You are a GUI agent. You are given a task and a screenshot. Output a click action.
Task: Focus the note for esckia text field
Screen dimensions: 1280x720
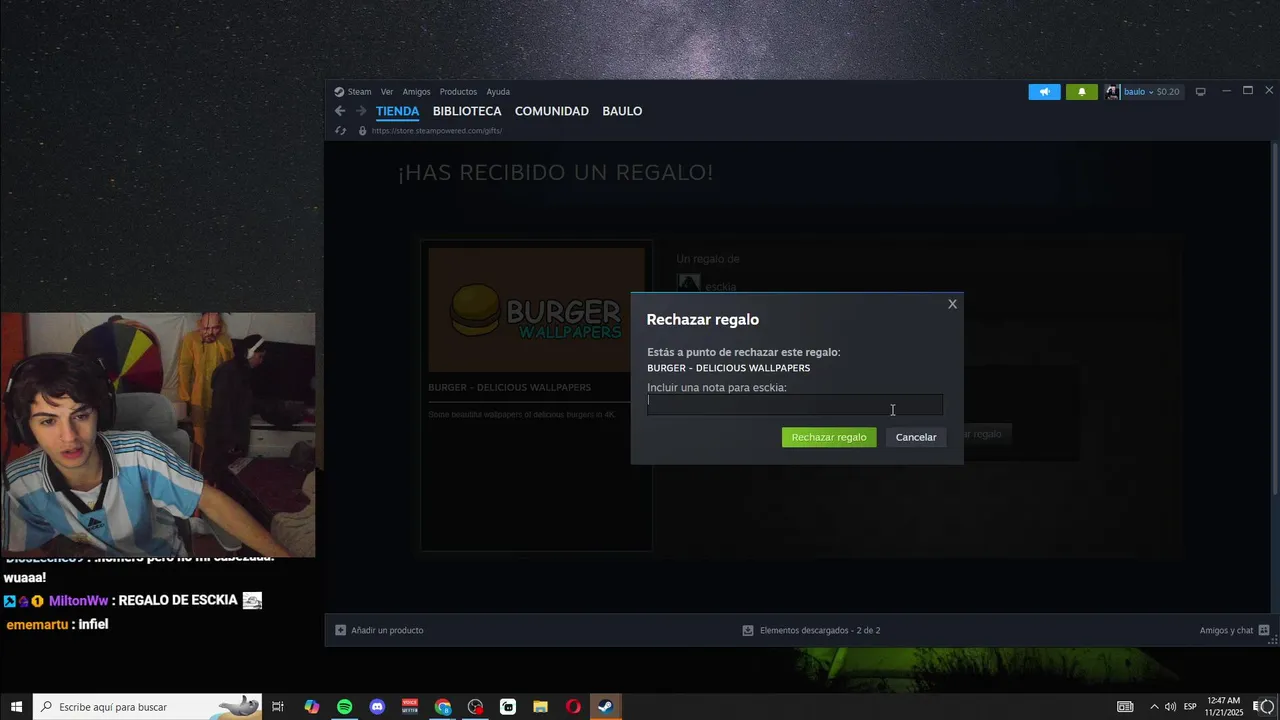pyautogui.click(x=794, y=404)
